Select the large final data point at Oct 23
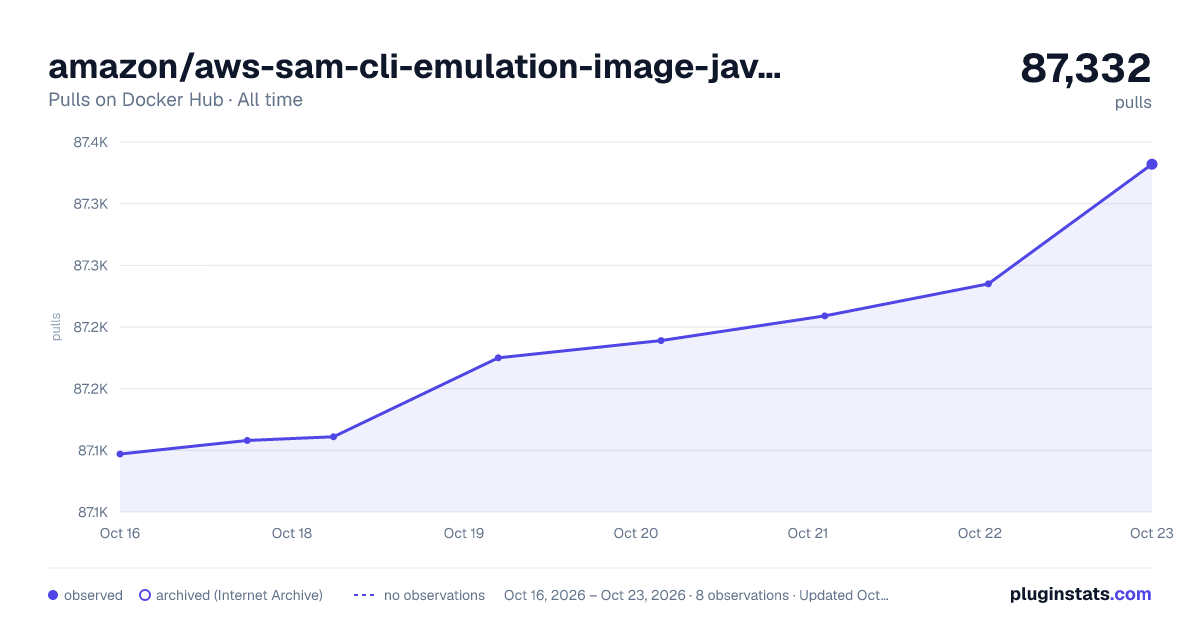Image resolution: width=1200 pixels, height=630 pixels. (x=1152, y=164)
